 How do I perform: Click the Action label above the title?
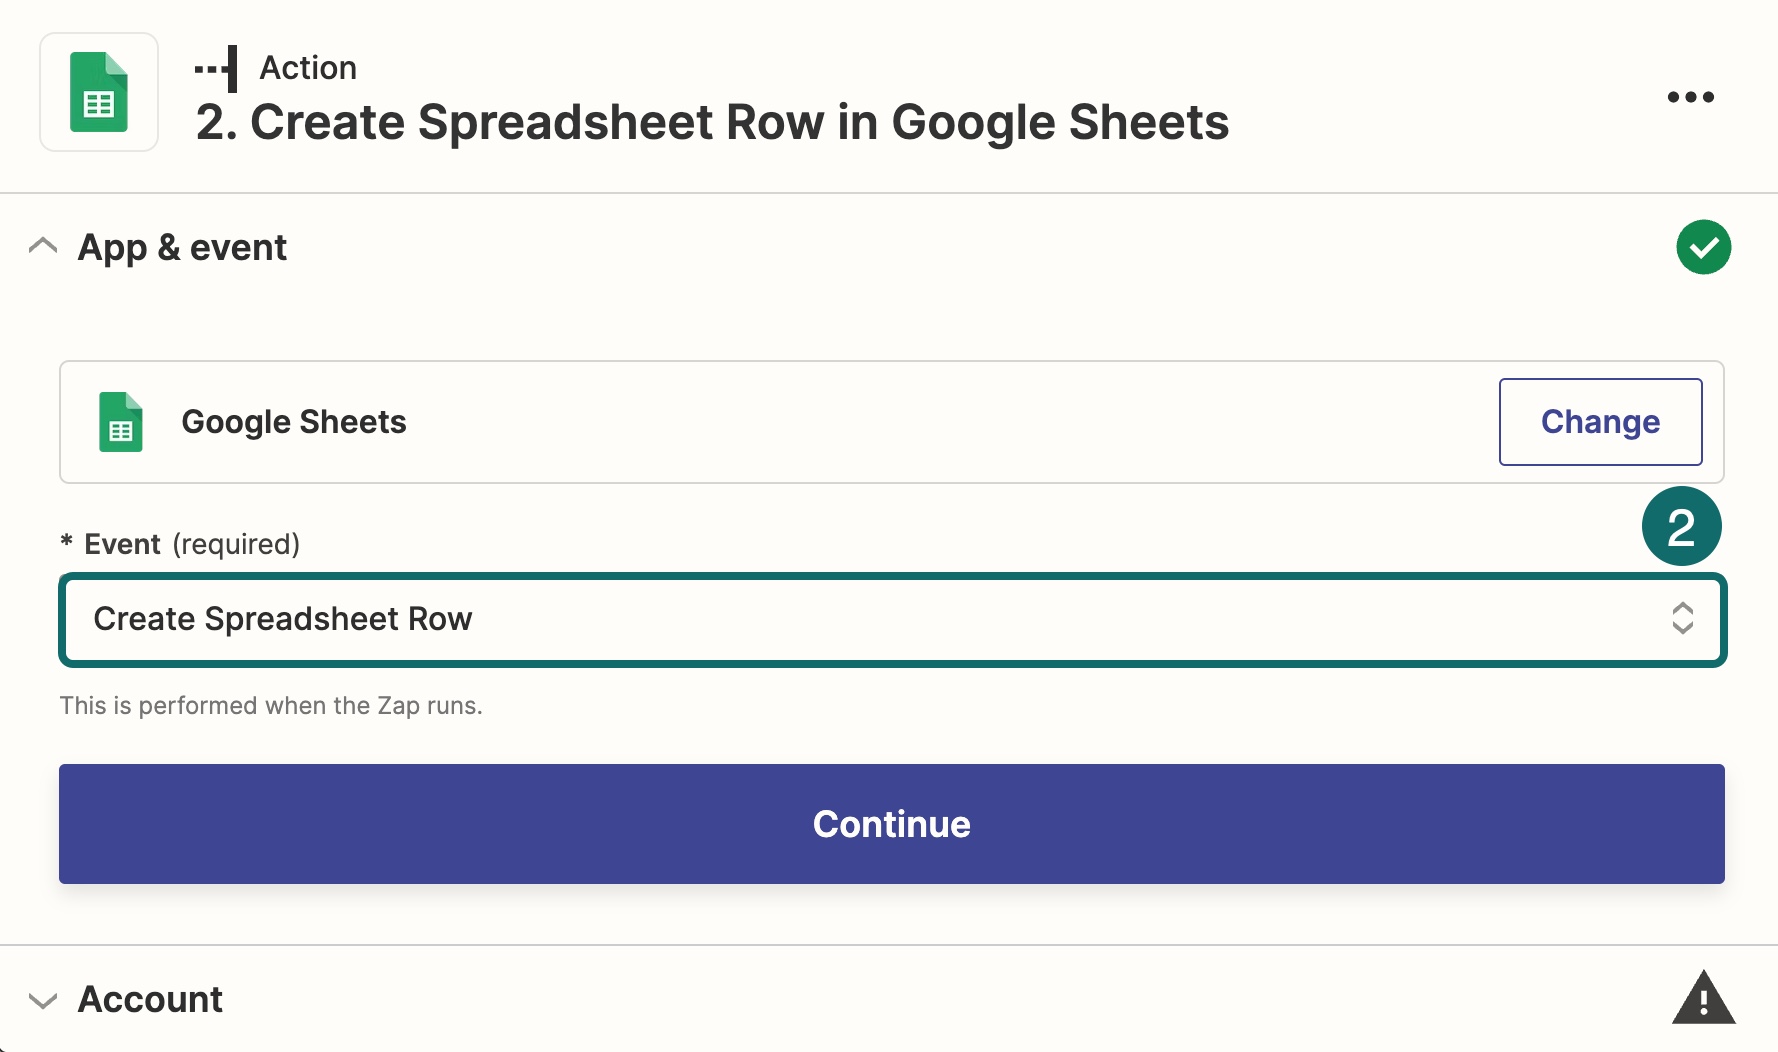tap(308, 68)
